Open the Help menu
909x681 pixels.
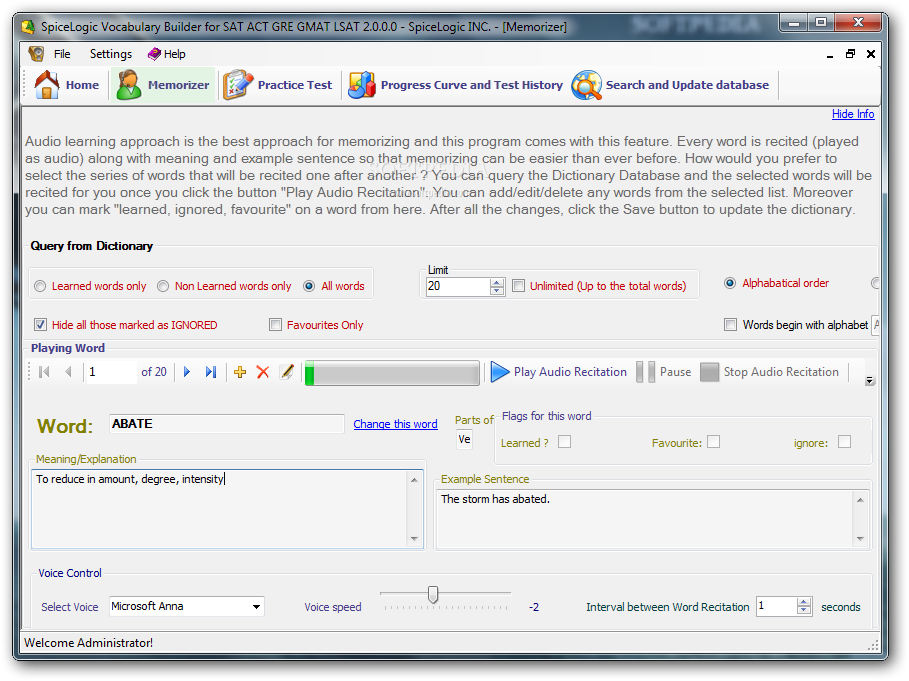point(167,54)
